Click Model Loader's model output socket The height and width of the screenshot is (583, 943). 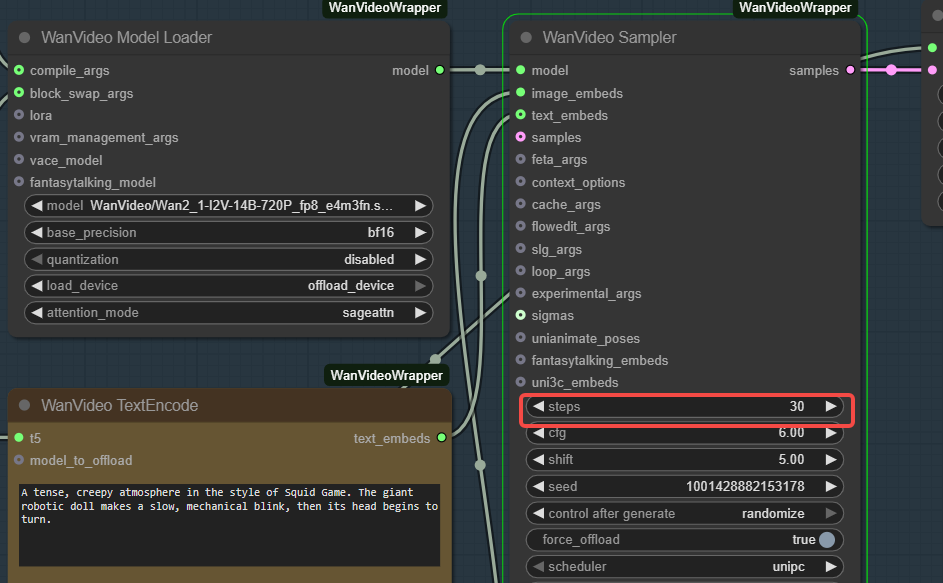pos(440,70)
